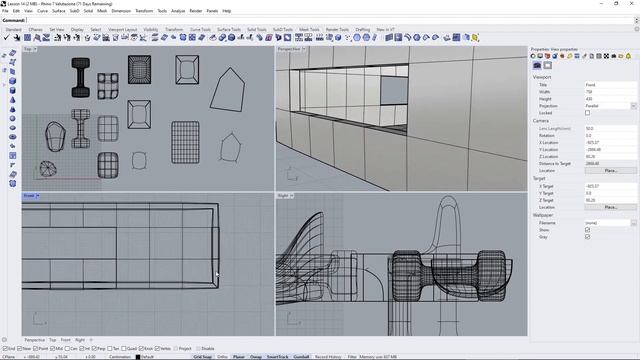This screenshot has width=640, height=360.
Task: Open the Right viewport title menu arrow
Action: coord(291,196)
